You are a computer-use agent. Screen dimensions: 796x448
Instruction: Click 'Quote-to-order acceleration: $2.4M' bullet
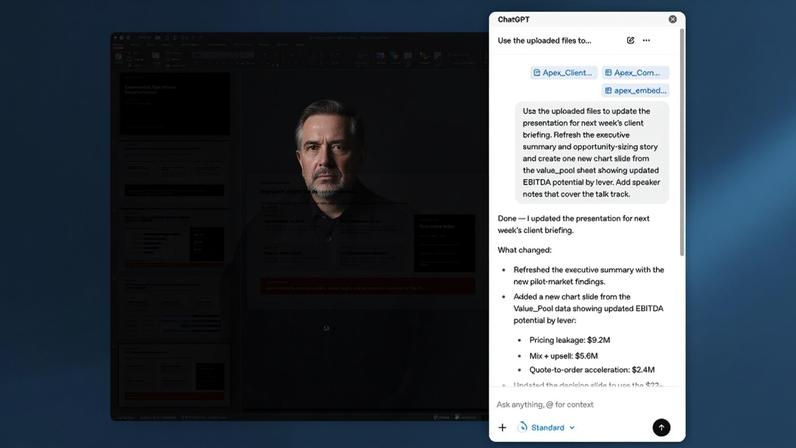[592, 370]
